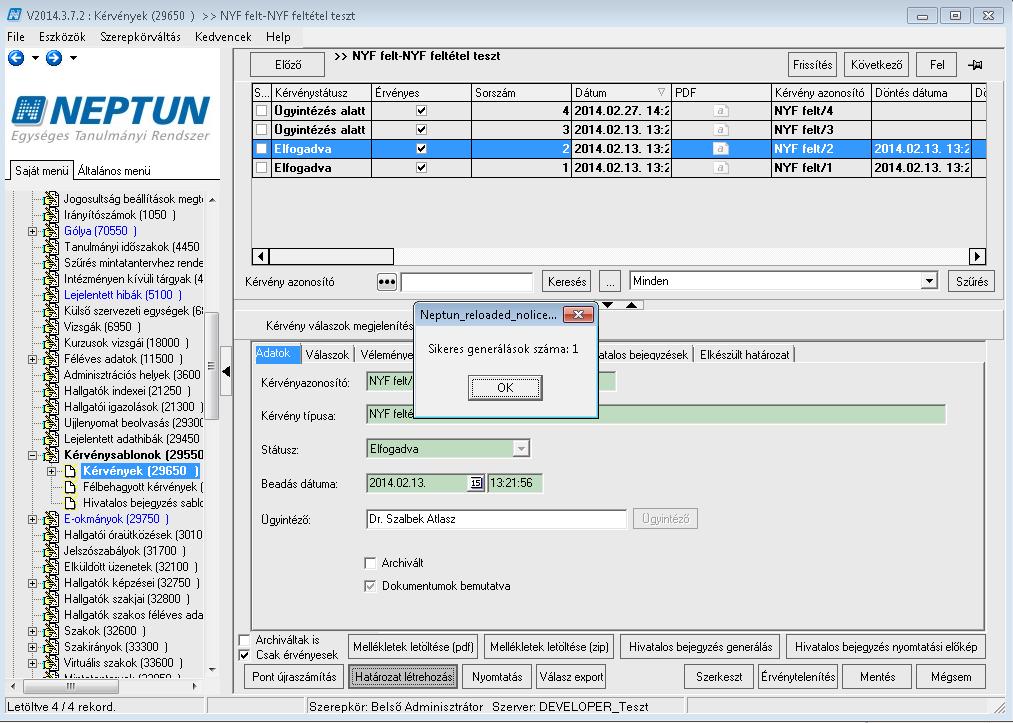Viewport: 1013px width, 723px height.
Task: Tick the select checkbox for NYF felt/4
Action: pyautogui.click(x=261, y=111)
